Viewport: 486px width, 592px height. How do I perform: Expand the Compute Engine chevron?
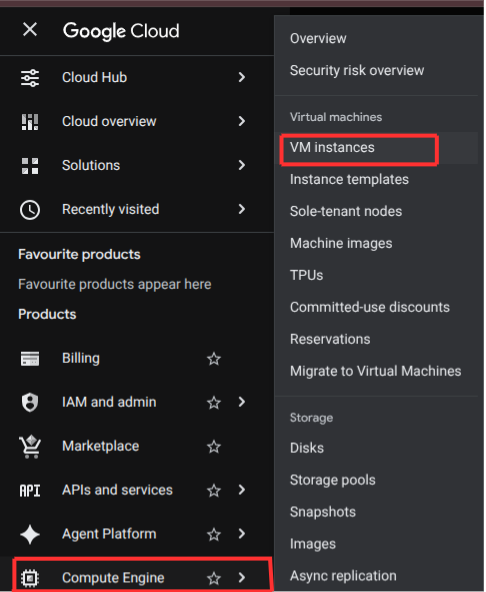point(242,578)
